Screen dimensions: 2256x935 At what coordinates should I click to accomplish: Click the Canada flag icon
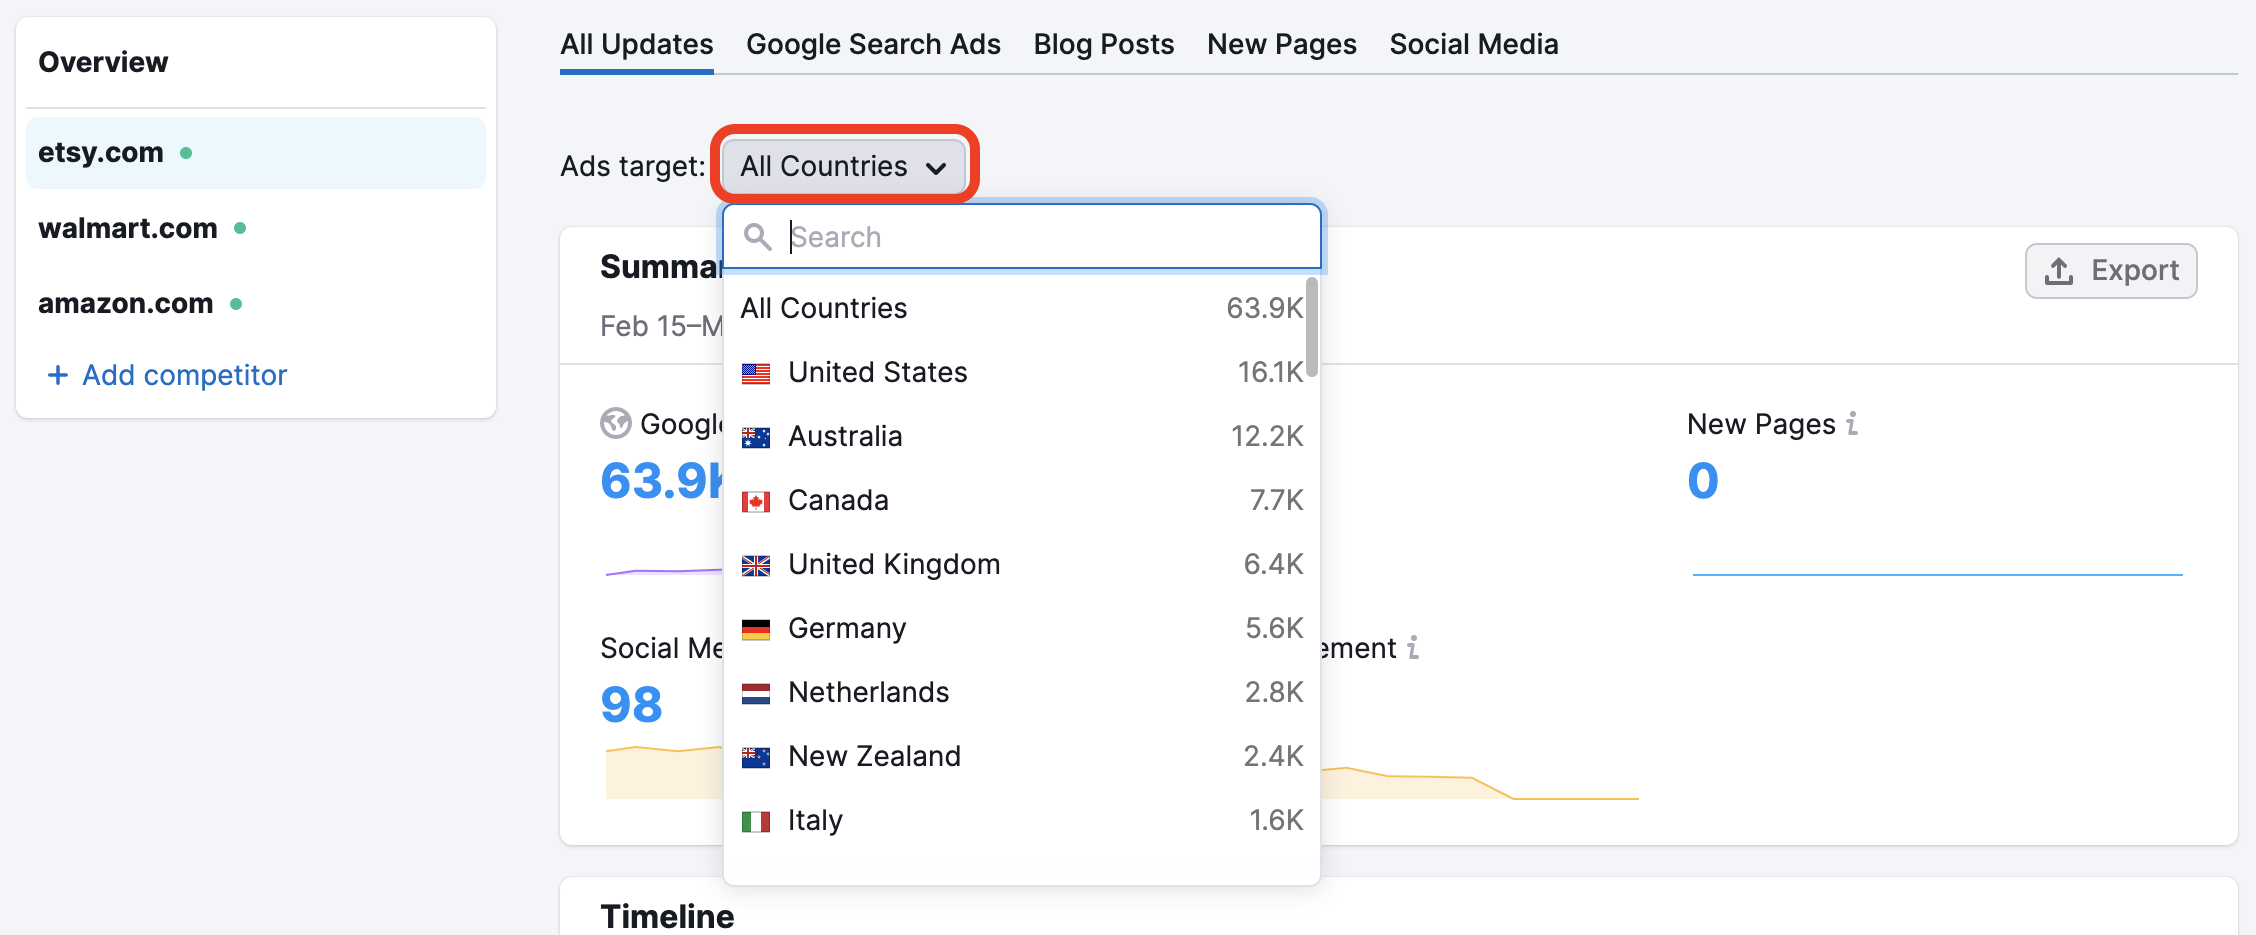point(756,500)
